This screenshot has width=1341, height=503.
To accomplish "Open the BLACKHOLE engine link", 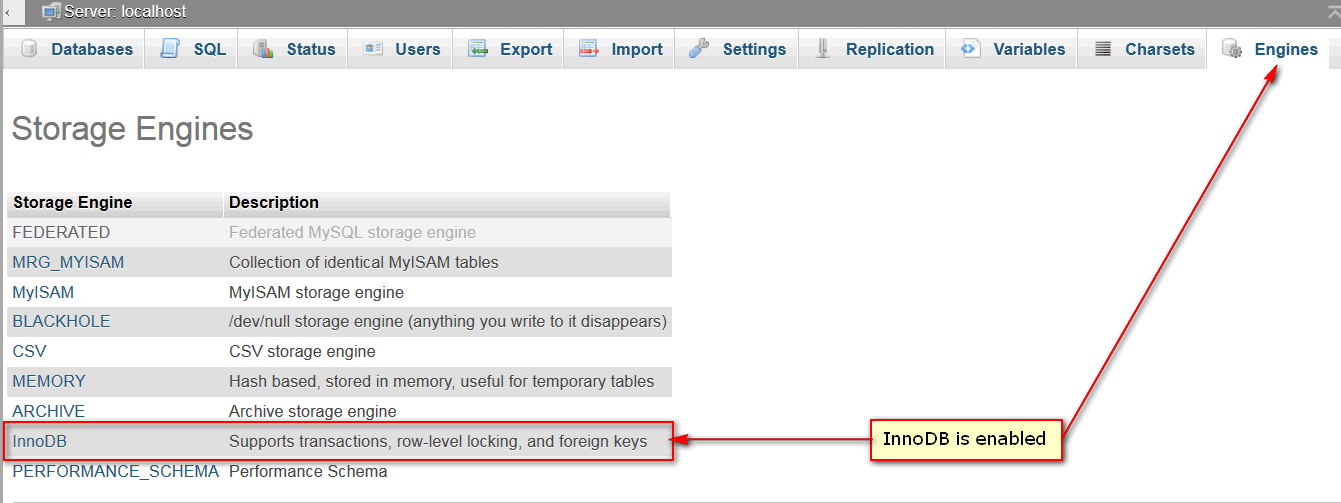I will coord(61,321).
